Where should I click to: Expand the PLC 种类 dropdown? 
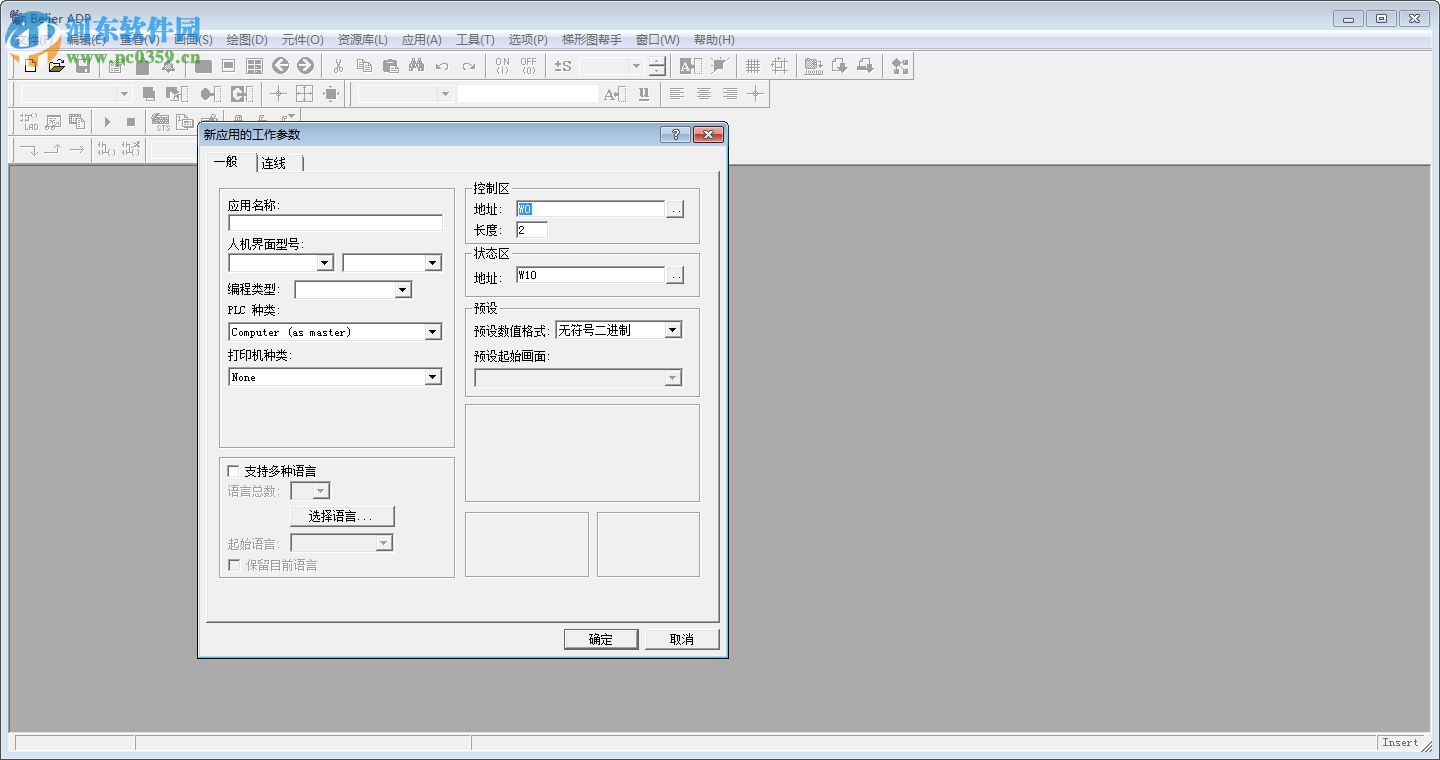tap(433, 332)
